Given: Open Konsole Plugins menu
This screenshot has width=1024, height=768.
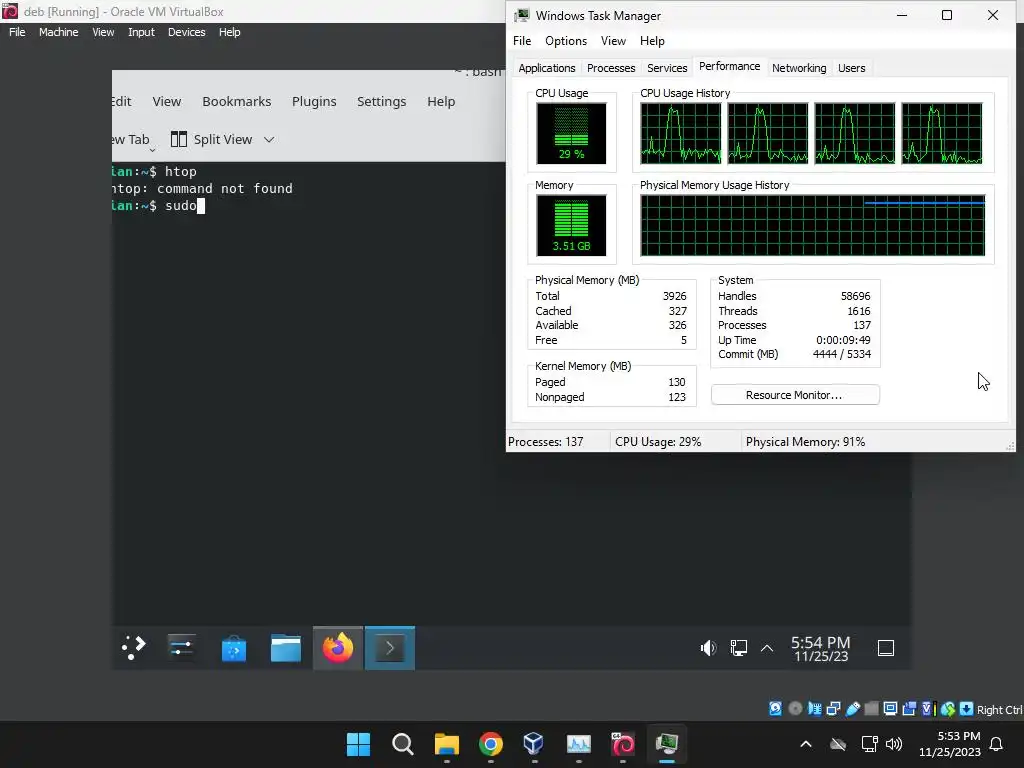Looking at the screenshot, I should 314,101.
